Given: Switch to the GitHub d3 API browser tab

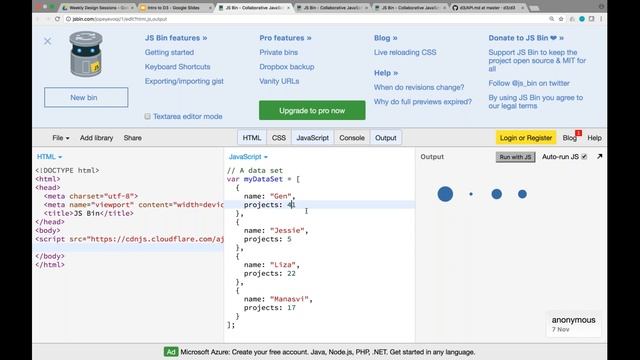Looking at the screenshot, I should pyautogui.click(x=488, y=8).
